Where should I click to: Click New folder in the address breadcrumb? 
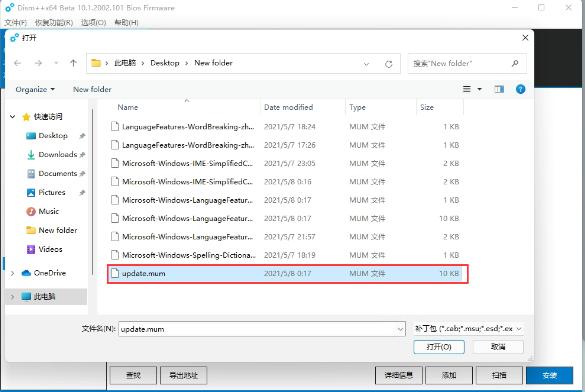[x=213, y=63]
